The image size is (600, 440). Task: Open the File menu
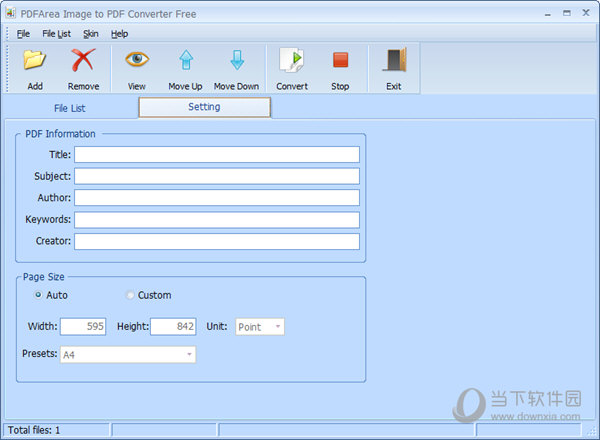23,34
